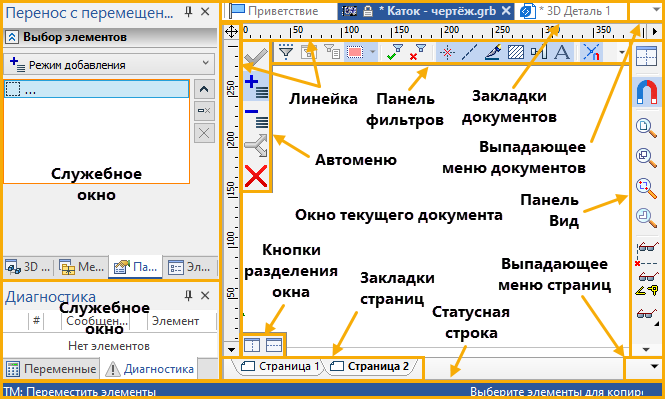This screenshot has width=666, height=399.
Task: Open the 'Переменные' tab
Action: pos(51,369)
